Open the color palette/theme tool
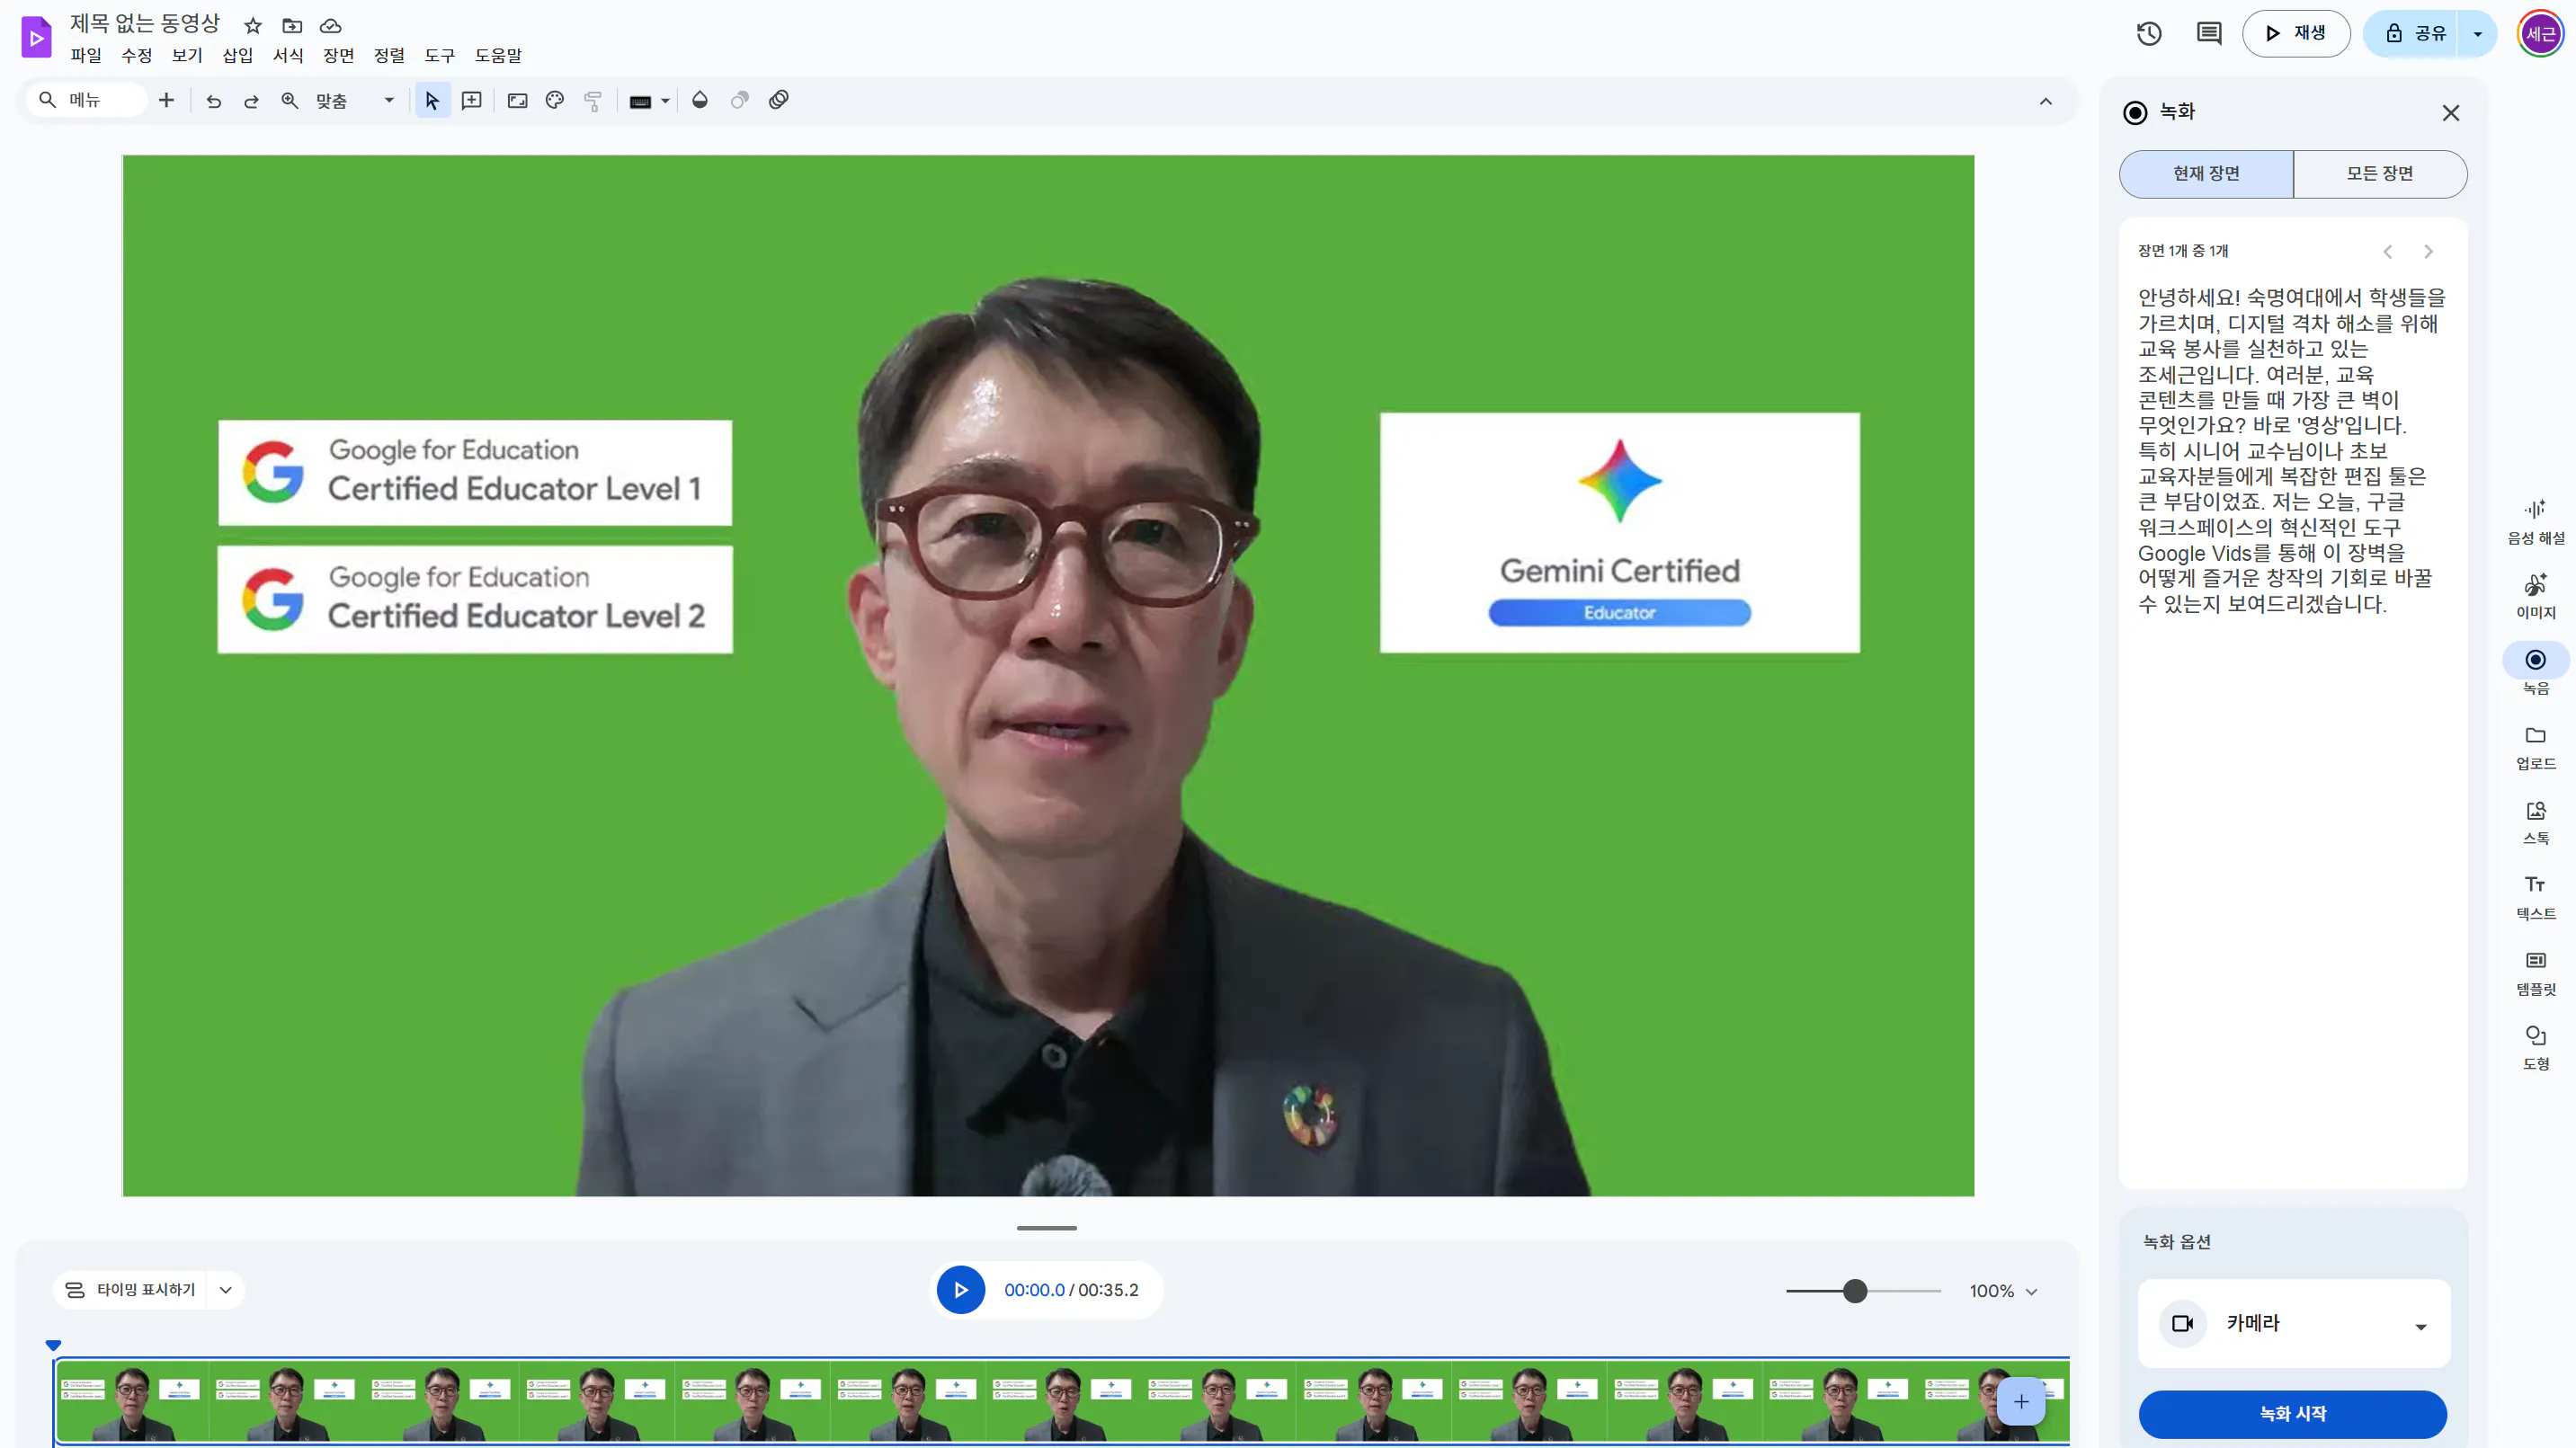Viewport: 2576px width, 1448px height. [553, 100]
